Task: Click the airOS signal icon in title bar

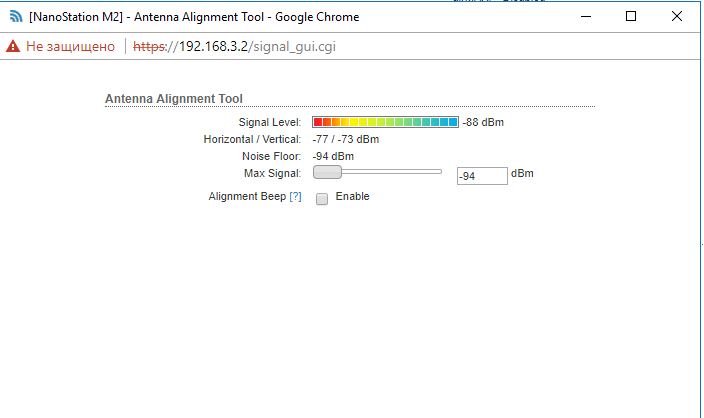Action: coord(16,17)
